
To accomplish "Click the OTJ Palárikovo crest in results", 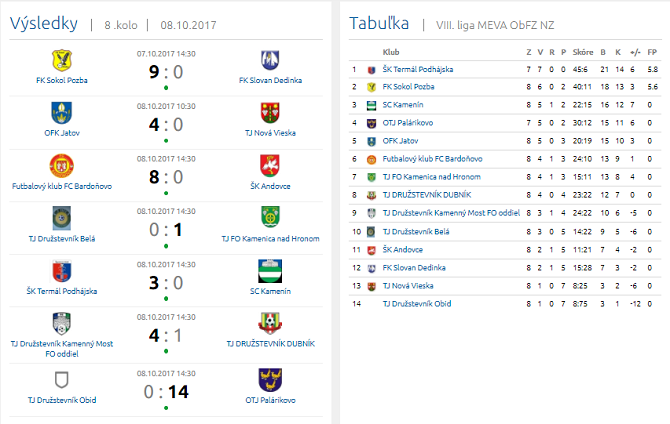I will pyautogui.click(x=271, y=378).
